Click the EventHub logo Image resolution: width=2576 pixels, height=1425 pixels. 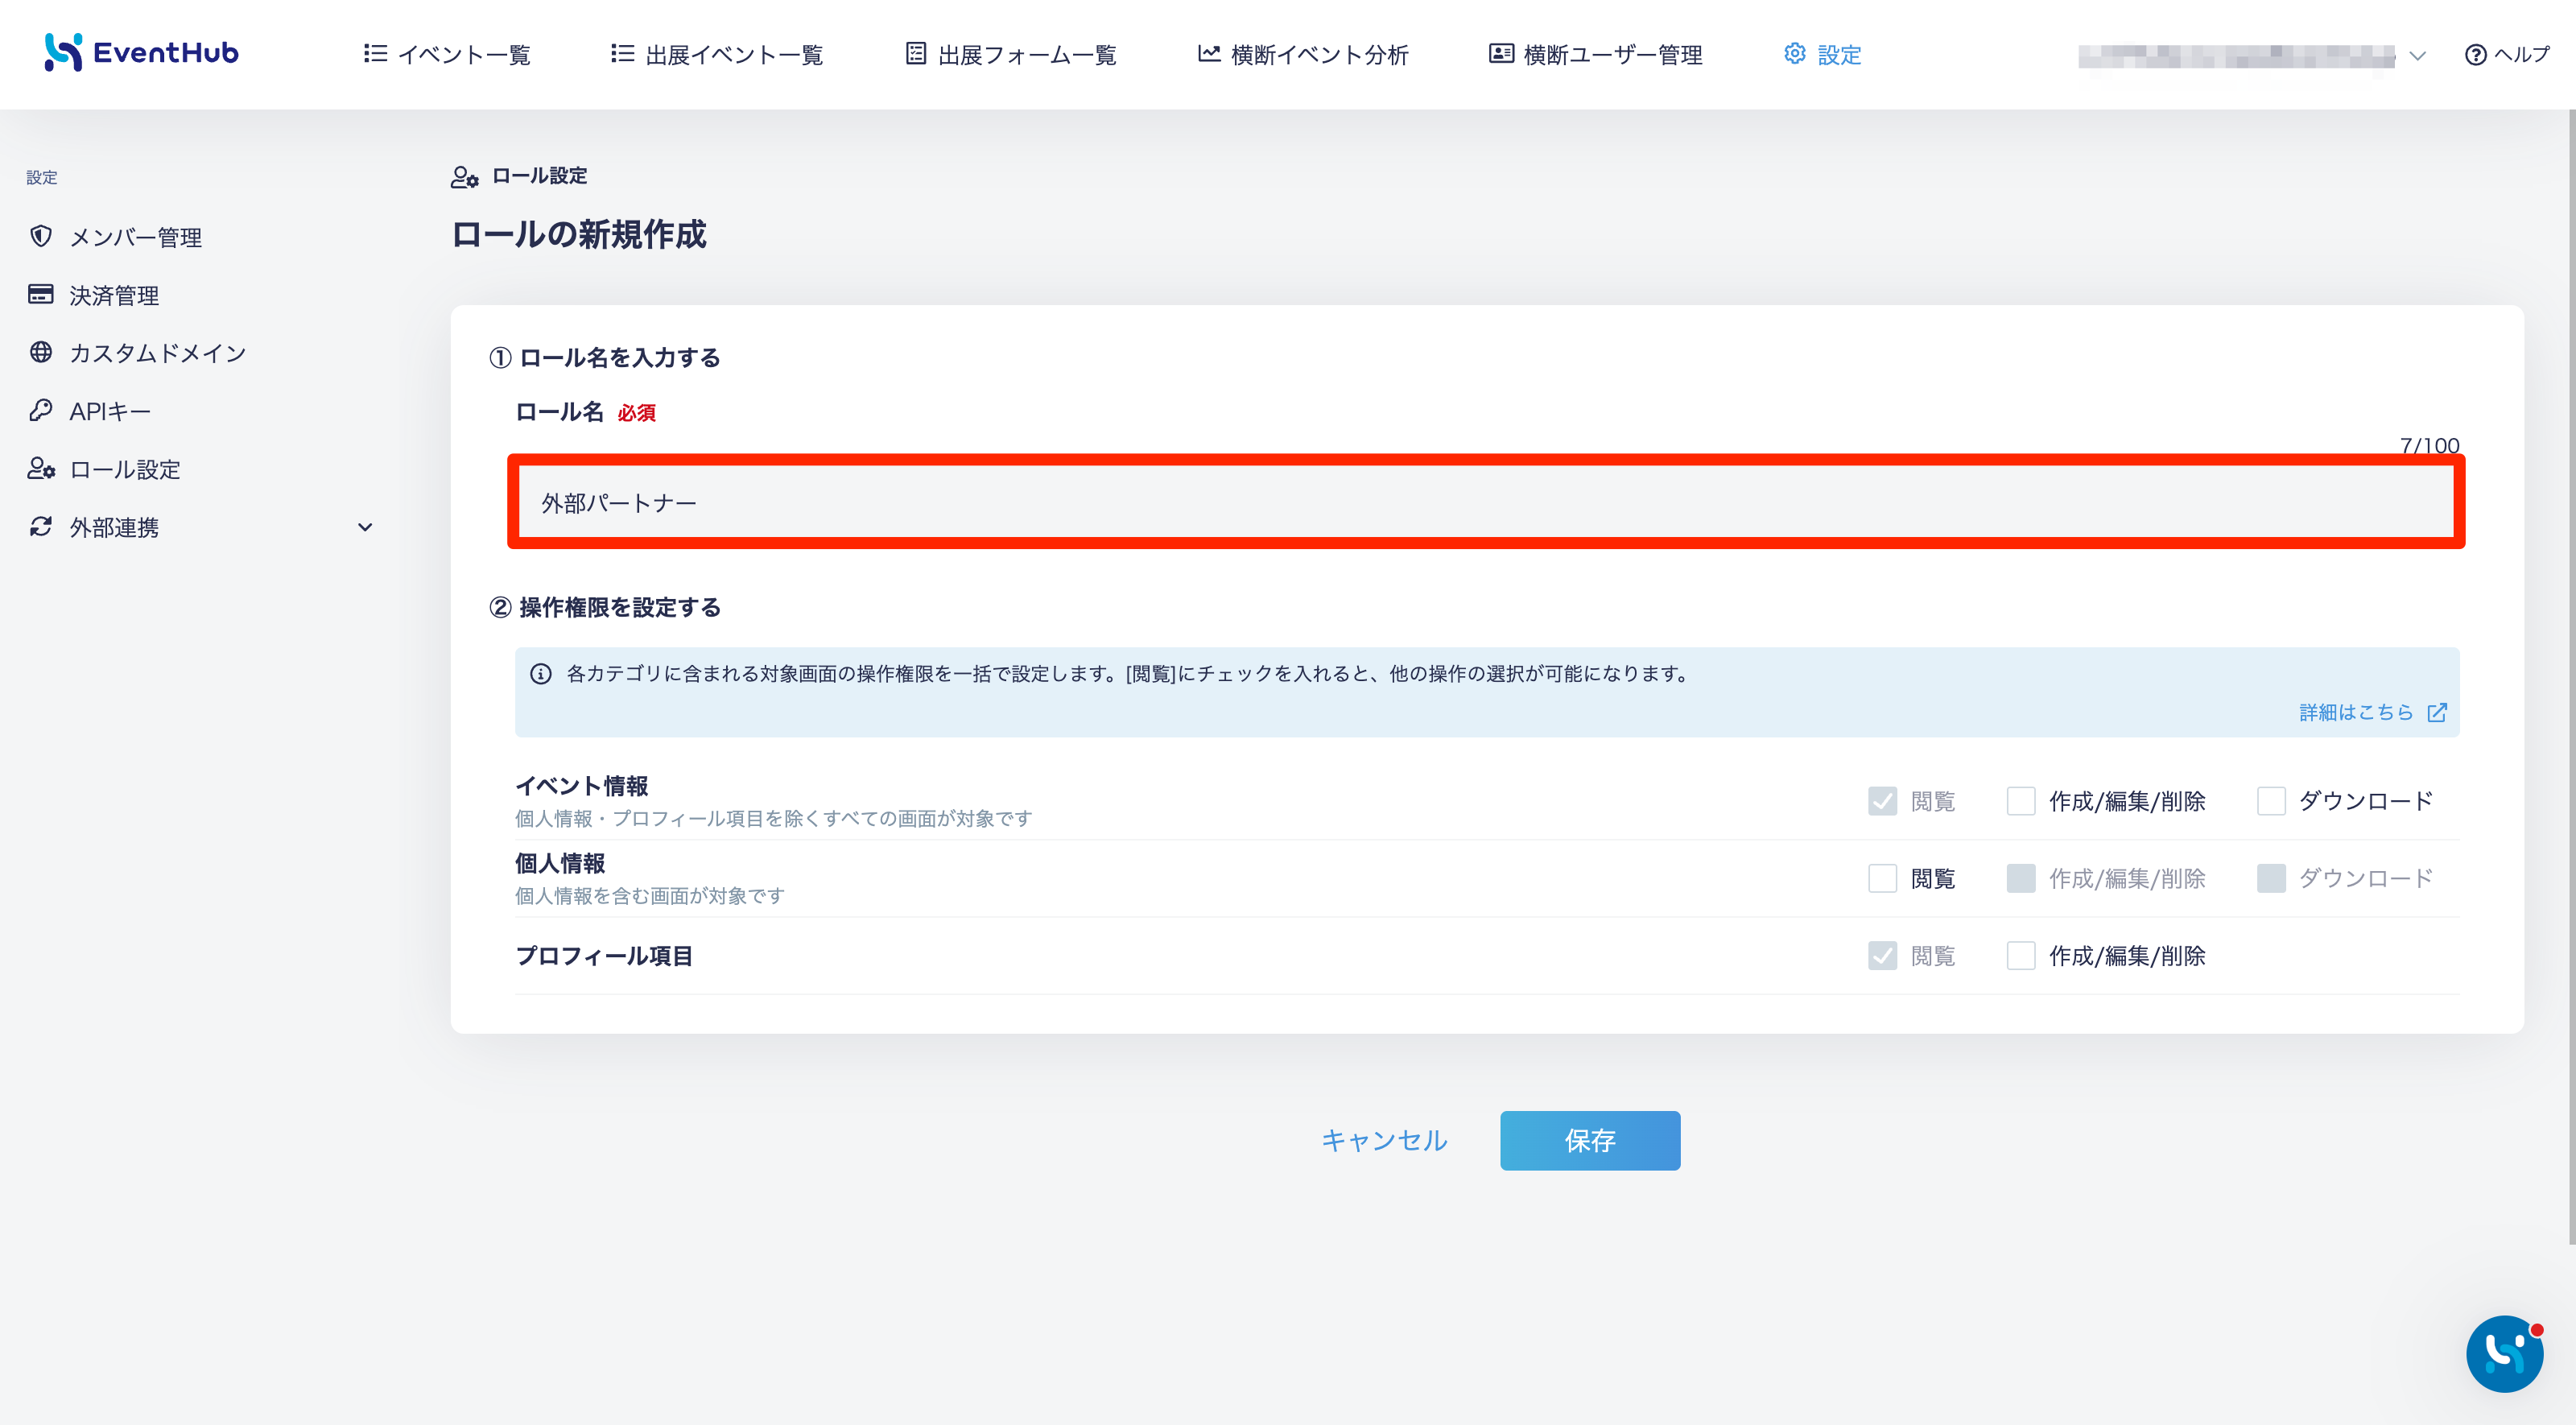pos(141,53)
